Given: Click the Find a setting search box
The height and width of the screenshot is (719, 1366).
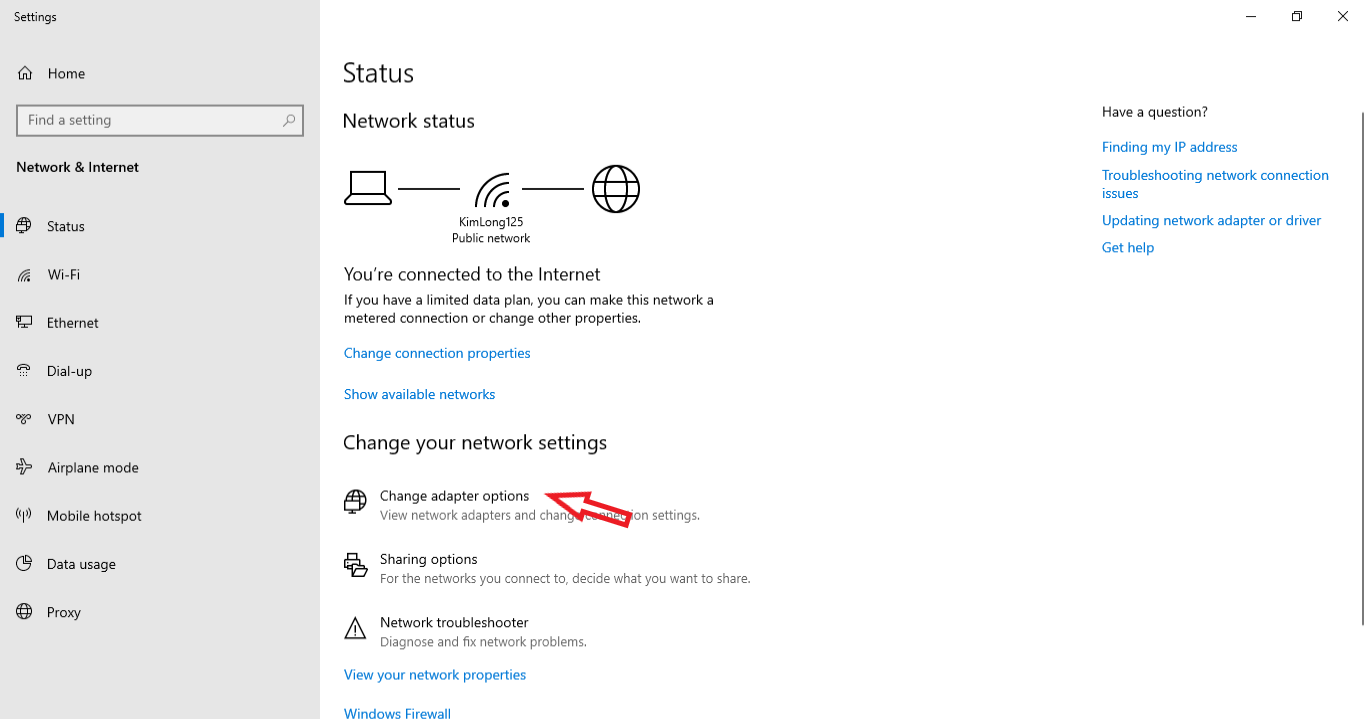Looking at the screenshot, I should pos(160,120).
